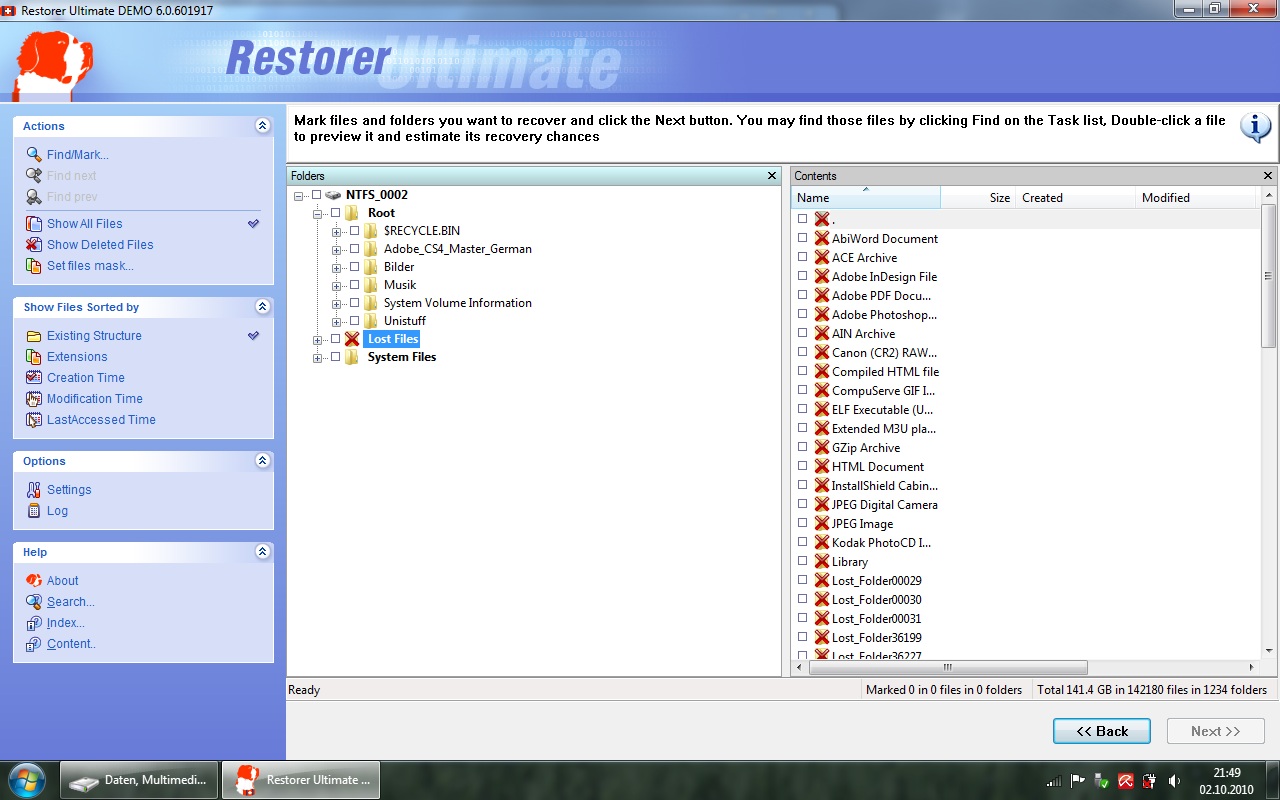Click the Search icon in Help
1280x800 pixels.
coord(34,602)
